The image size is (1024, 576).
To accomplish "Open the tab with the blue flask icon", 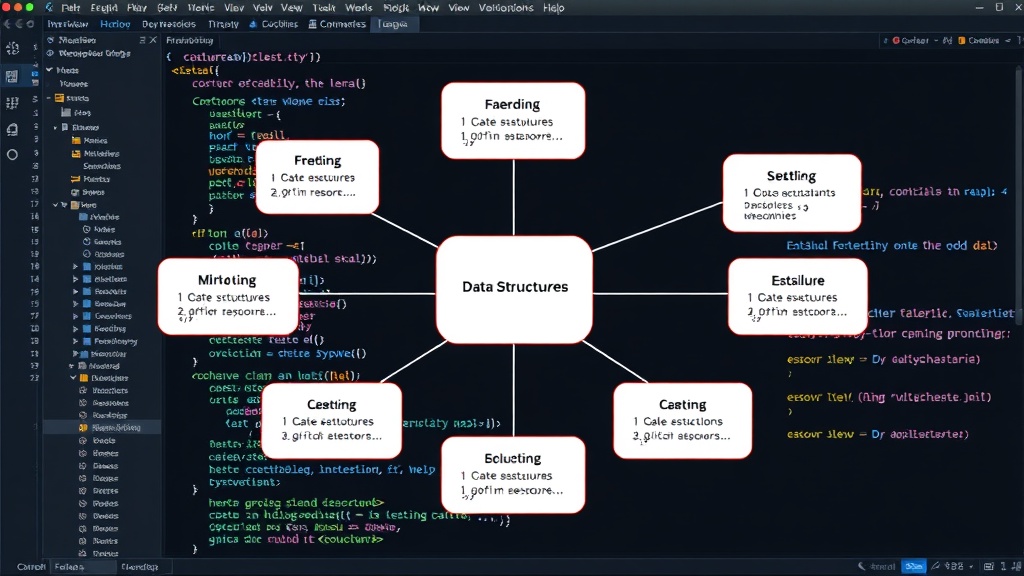I will (x=274, y=24).
